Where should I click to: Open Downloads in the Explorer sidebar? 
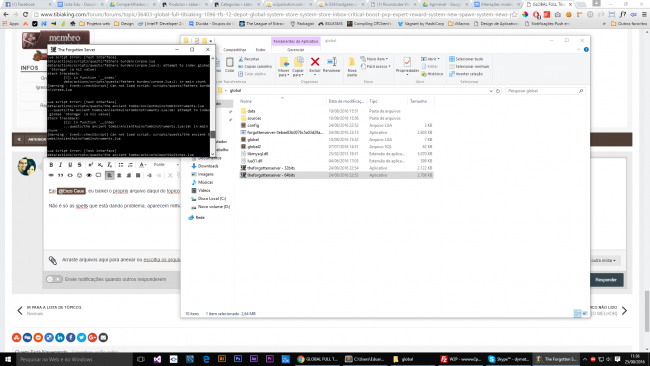click(x=208, y=166)
